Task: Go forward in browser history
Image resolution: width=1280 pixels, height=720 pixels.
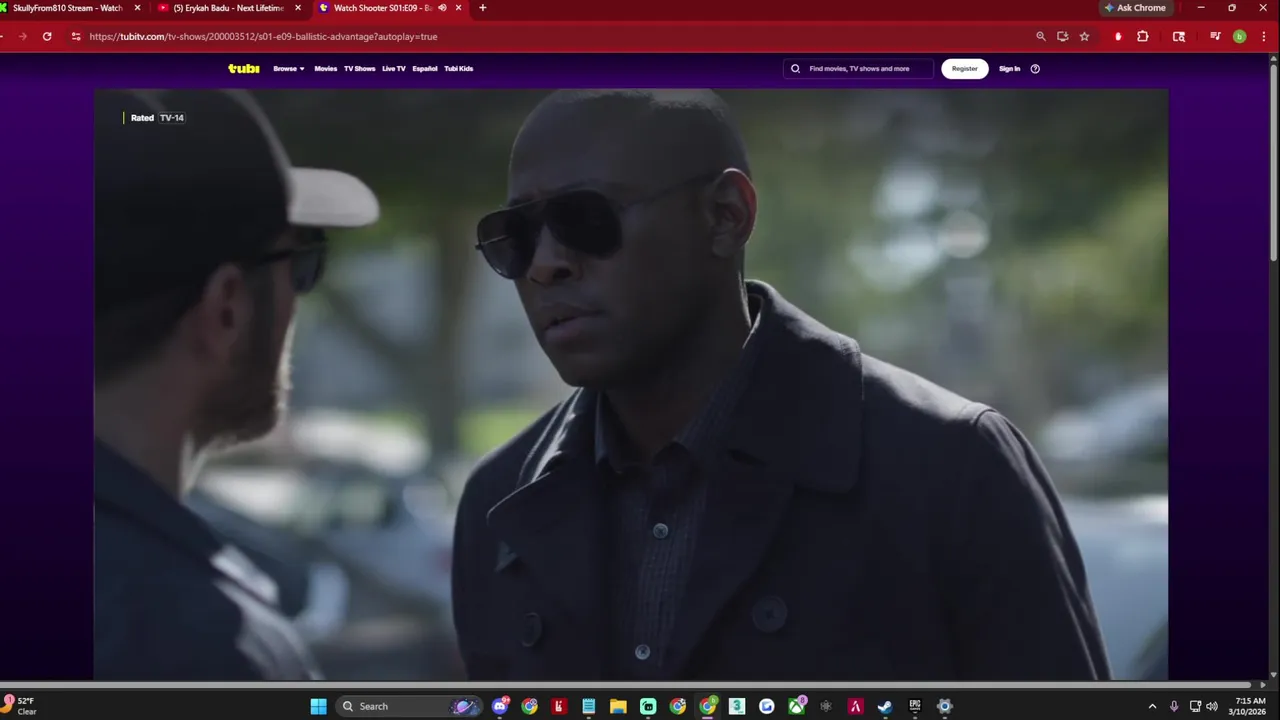Action: click(x=22, y=36)
